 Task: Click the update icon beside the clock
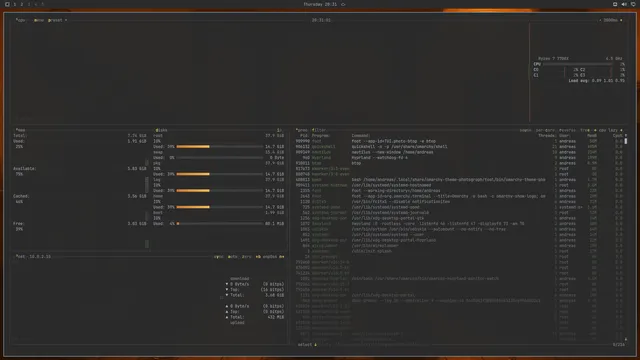(343, 4)
